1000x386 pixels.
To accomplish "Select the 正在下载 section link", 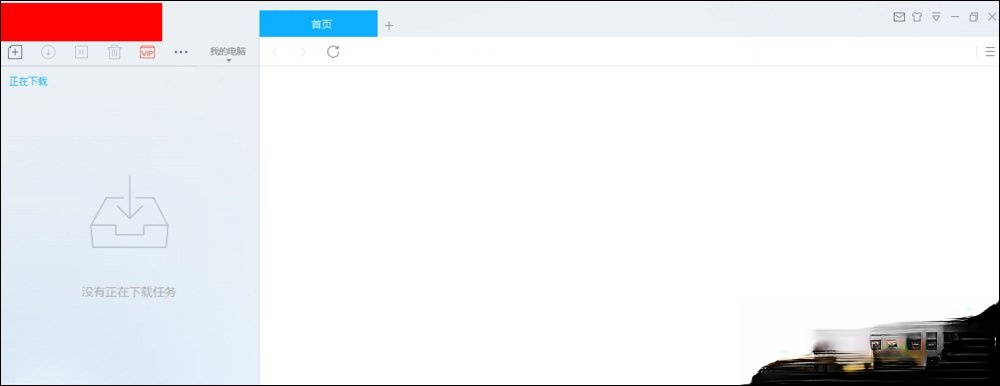I will pyautogui.click(x=28, y=82).
